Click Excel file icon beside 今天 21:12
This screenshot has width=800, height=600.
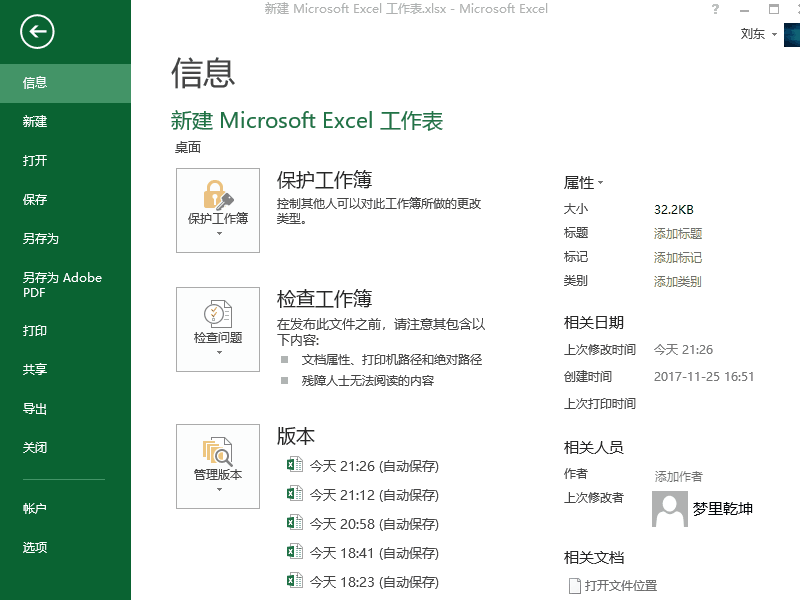294,494
